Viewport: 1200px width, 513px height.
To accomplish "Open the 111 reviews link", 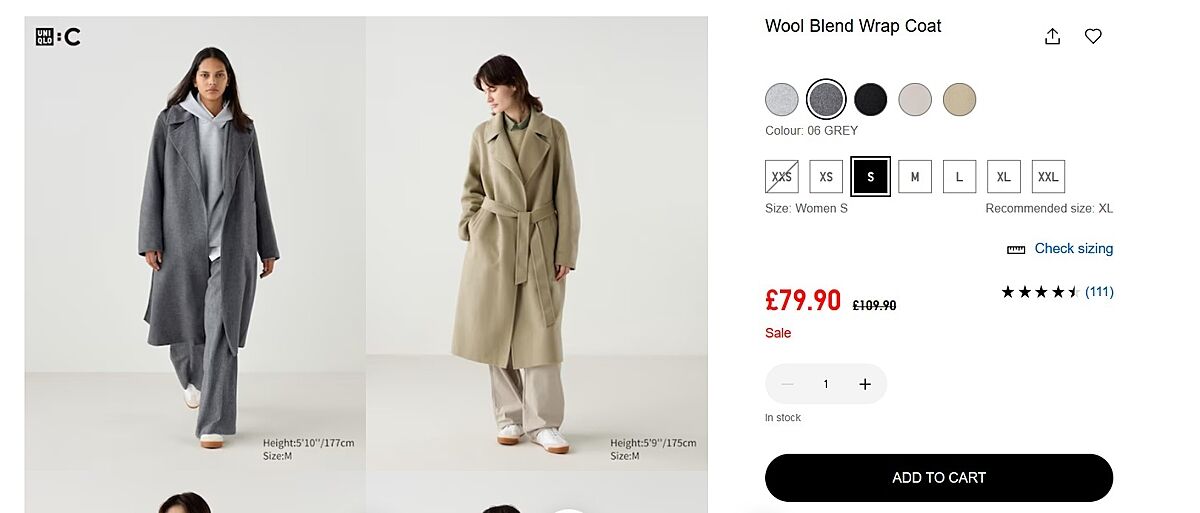I will (1099, 292).
